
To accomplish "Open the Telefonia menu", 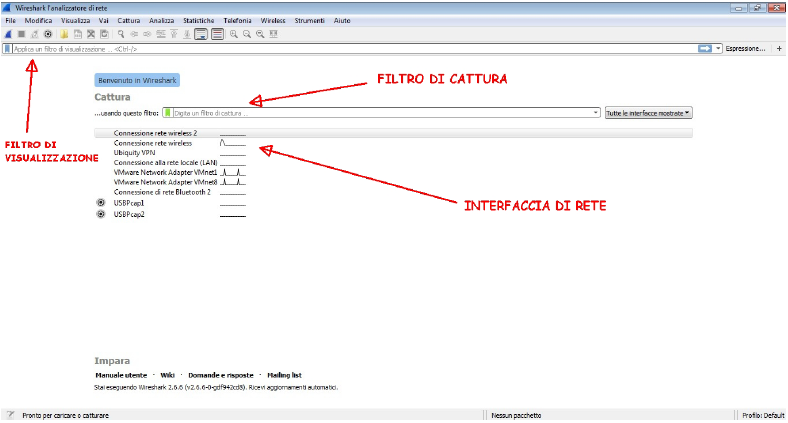I will (x=237, y=21).
